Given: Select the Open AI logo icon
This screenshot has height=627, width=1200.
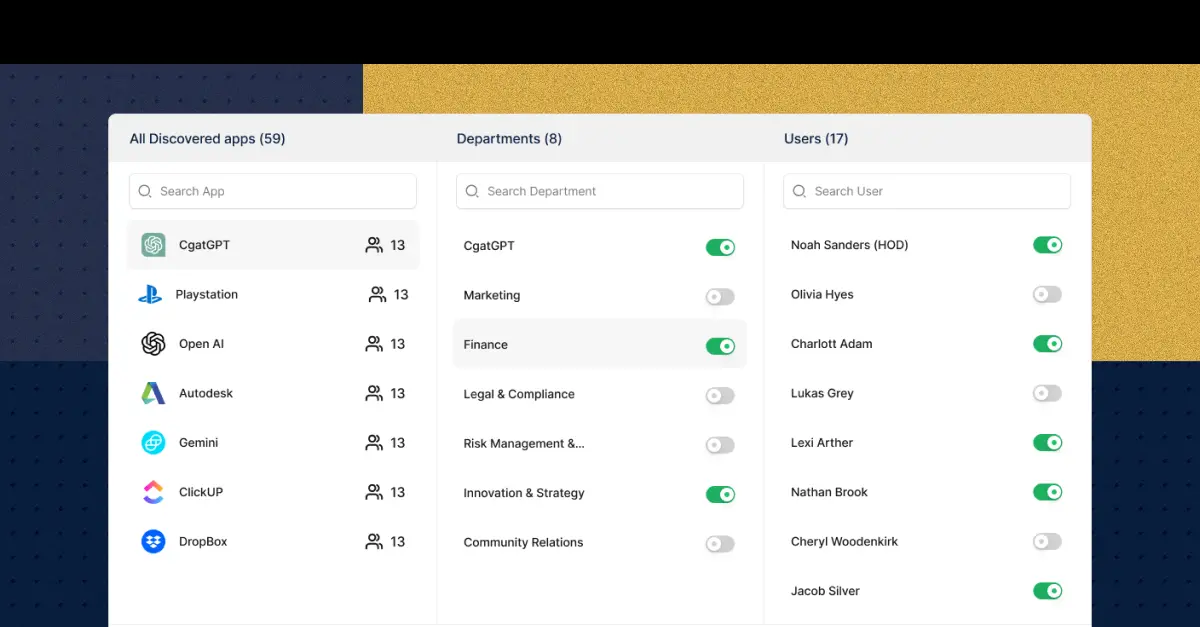Looking at the screenshot, I should coord(153,344).
